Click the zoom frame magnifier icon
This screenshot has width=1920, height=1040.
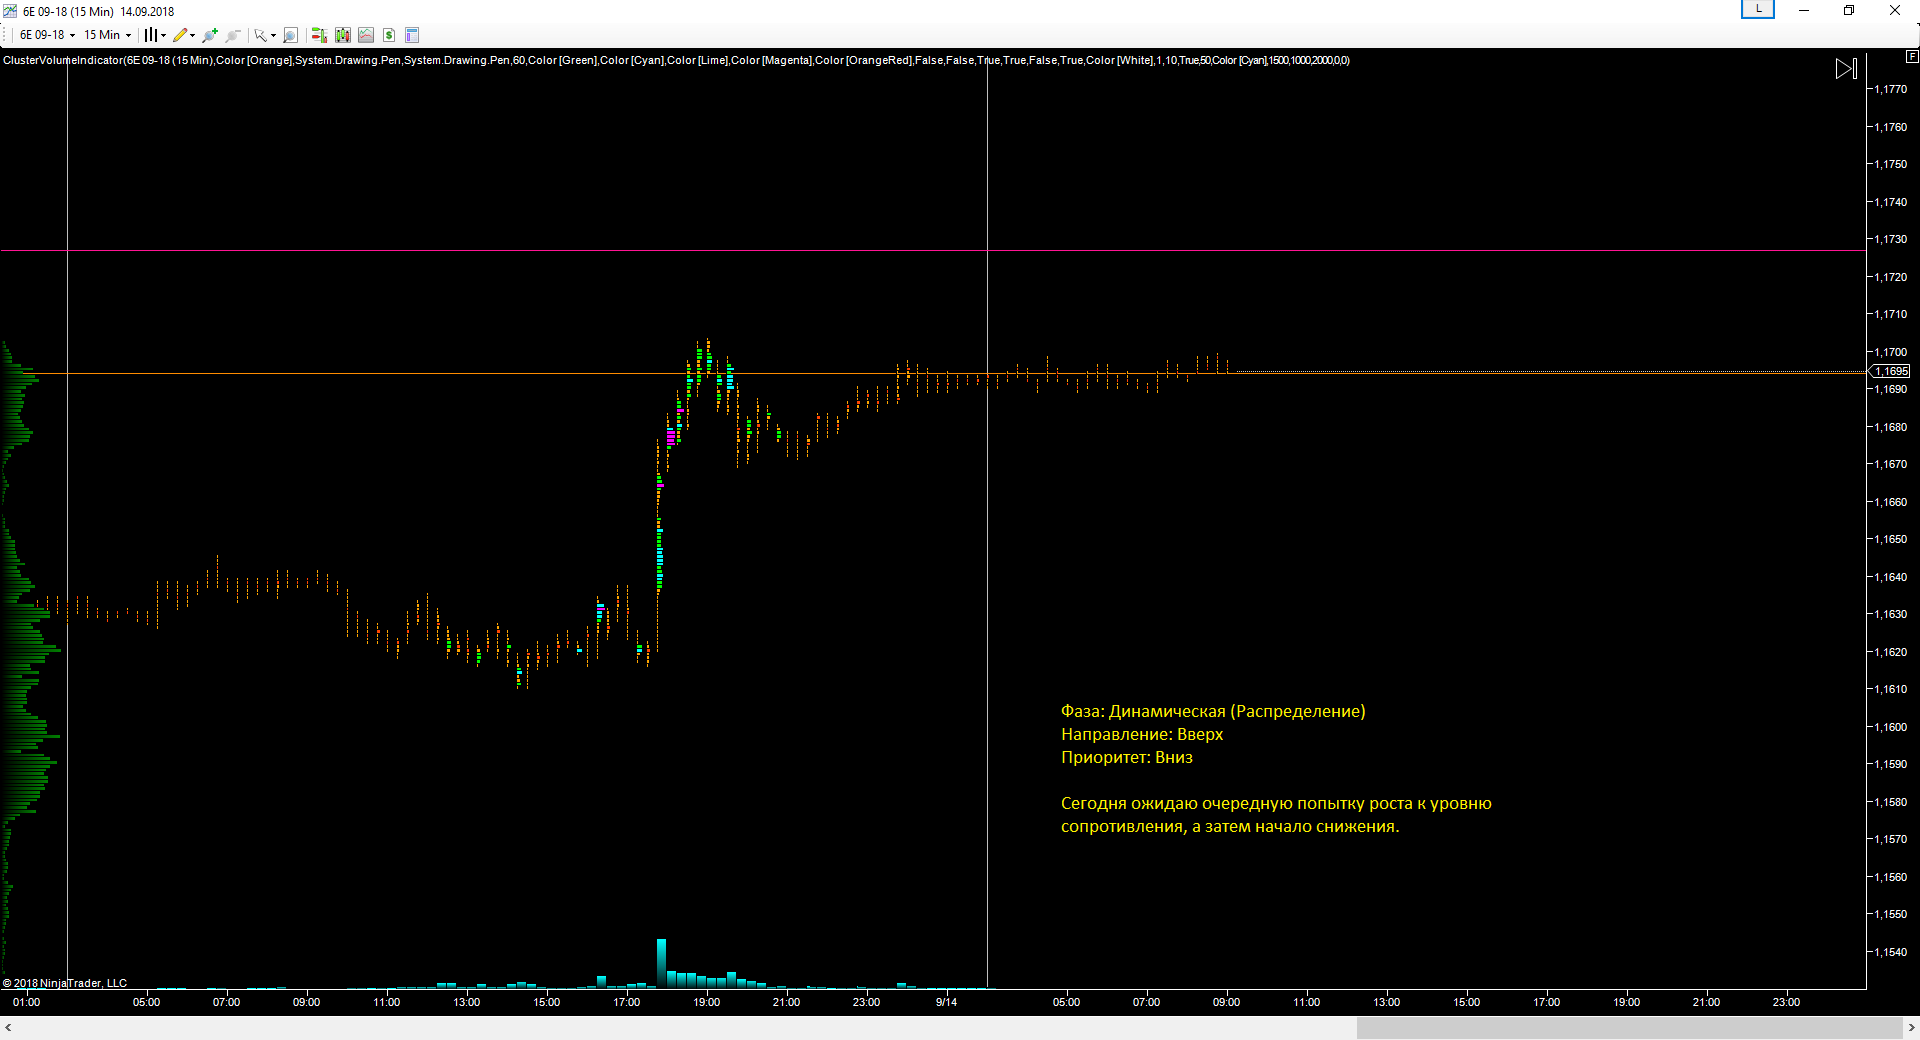coord(290,35)
